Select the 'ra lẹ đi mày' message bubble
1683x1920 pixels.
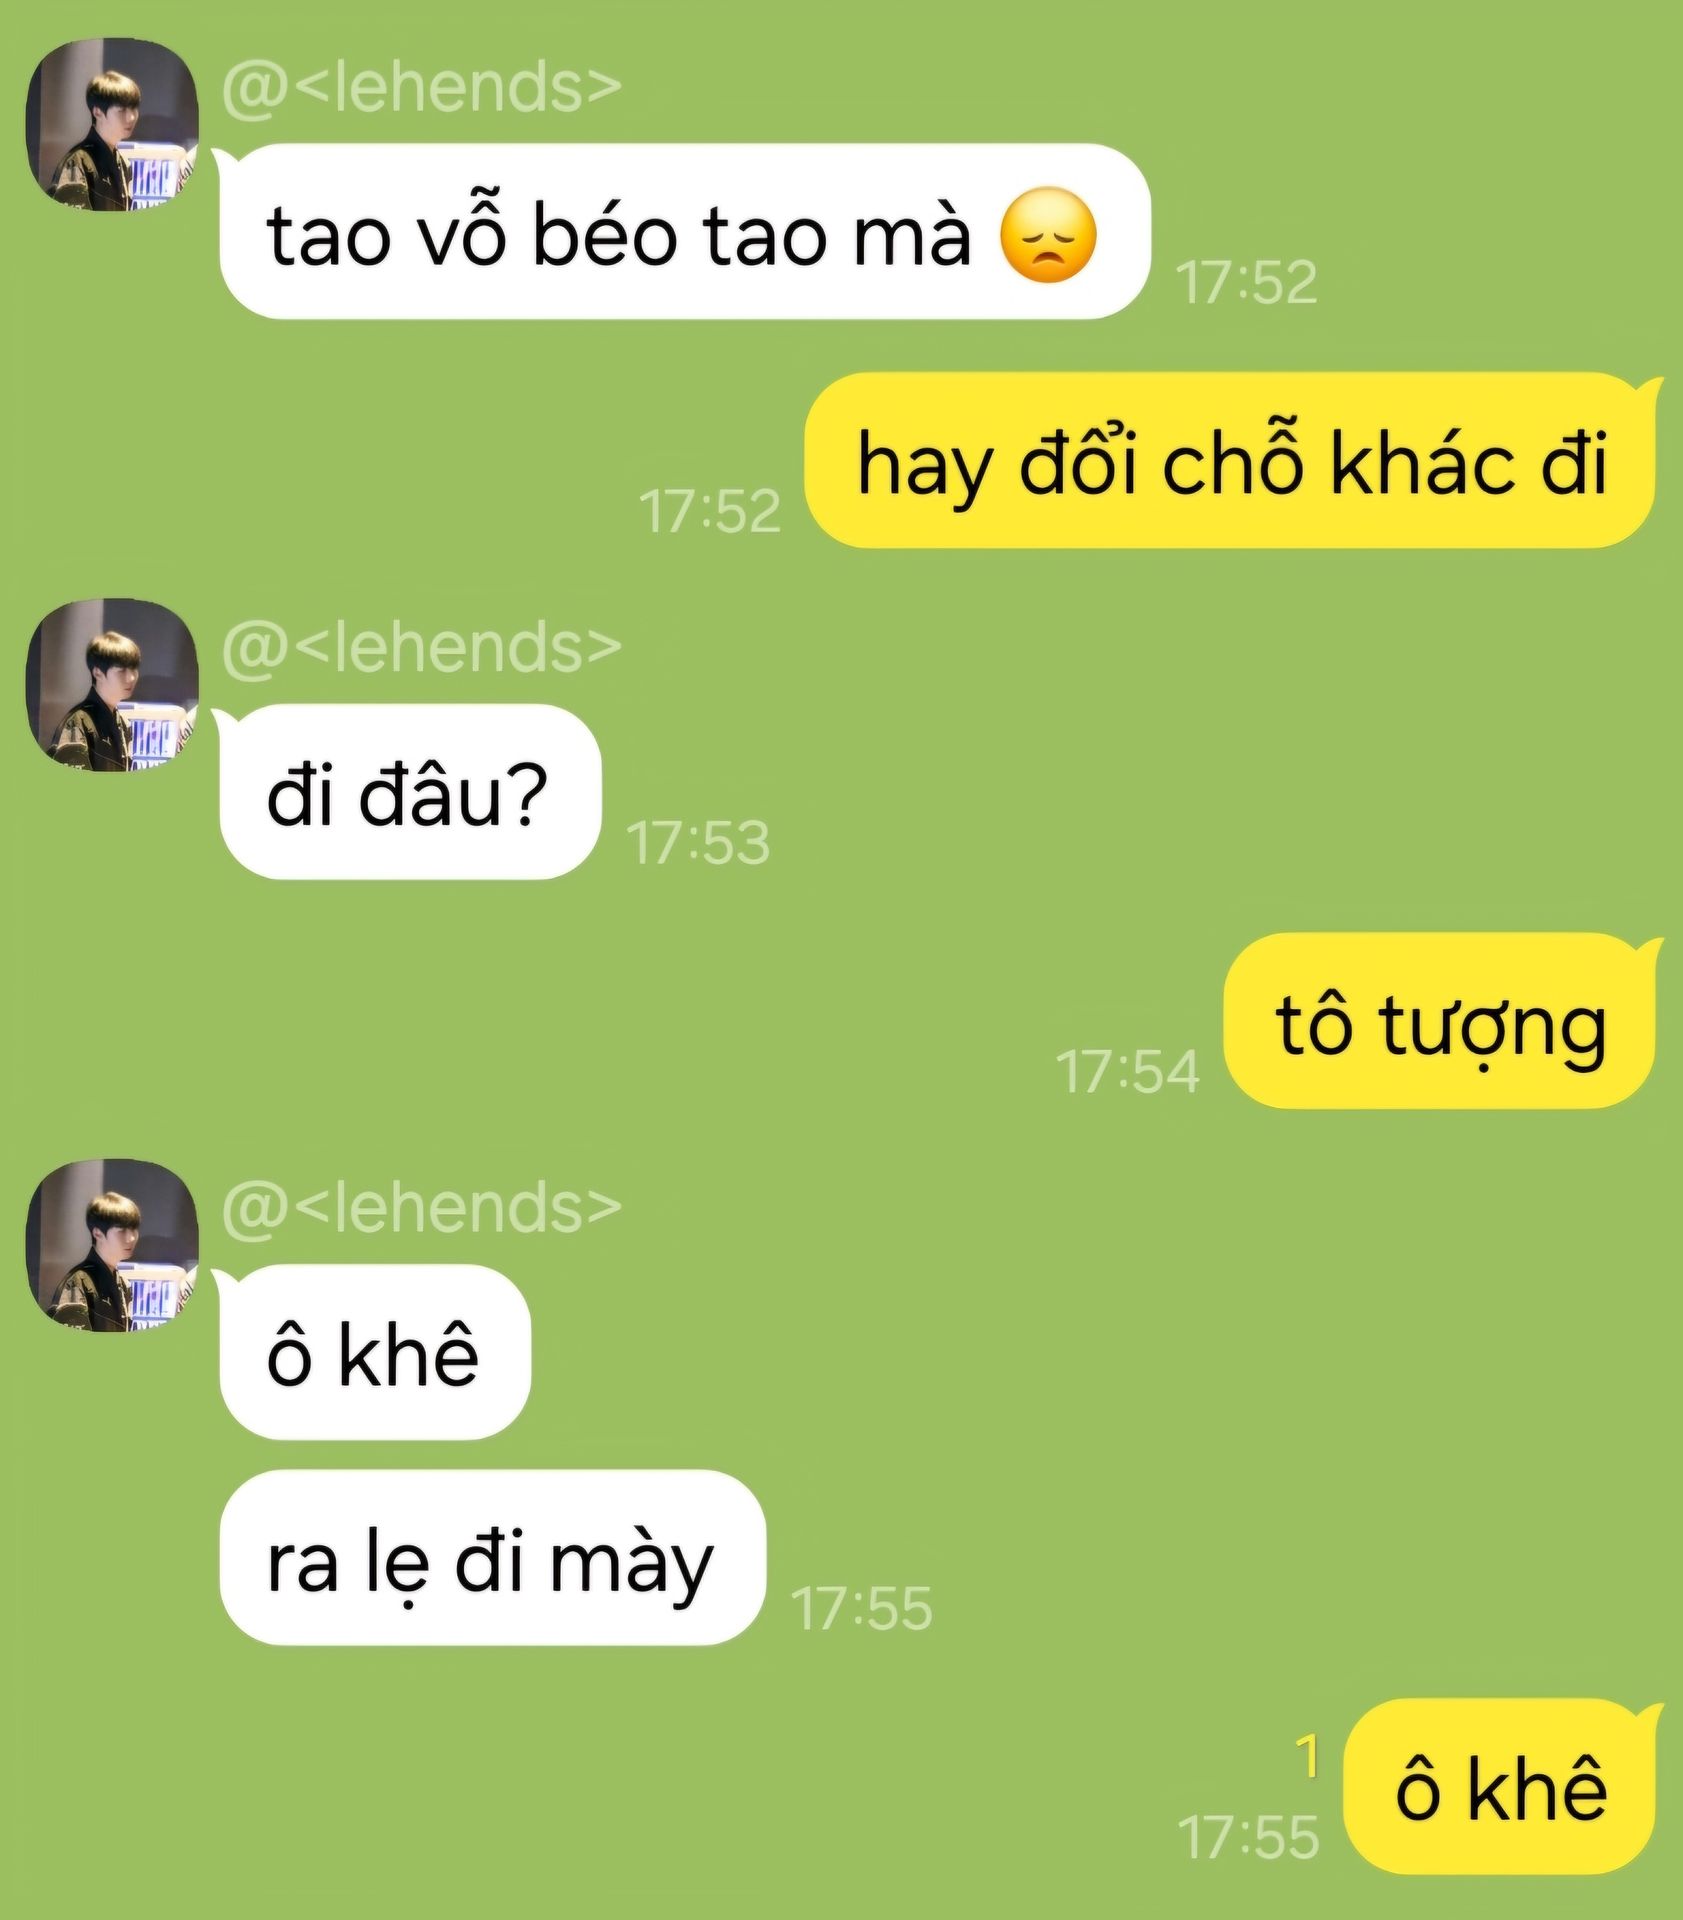click(x=492, y=1557)
